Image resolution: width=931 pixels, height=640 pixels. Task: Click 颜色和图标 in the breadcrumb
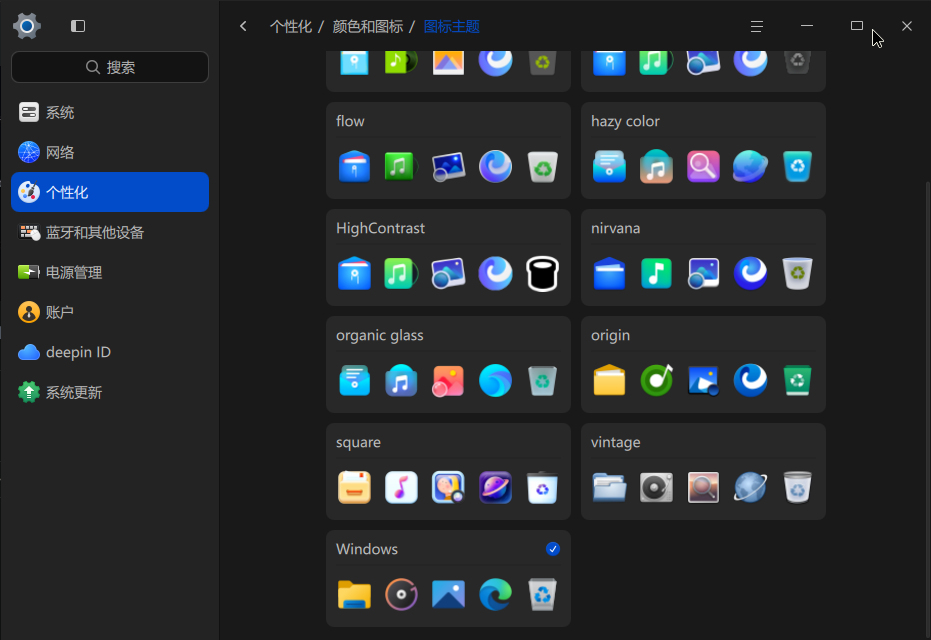(x=368, y=27)
